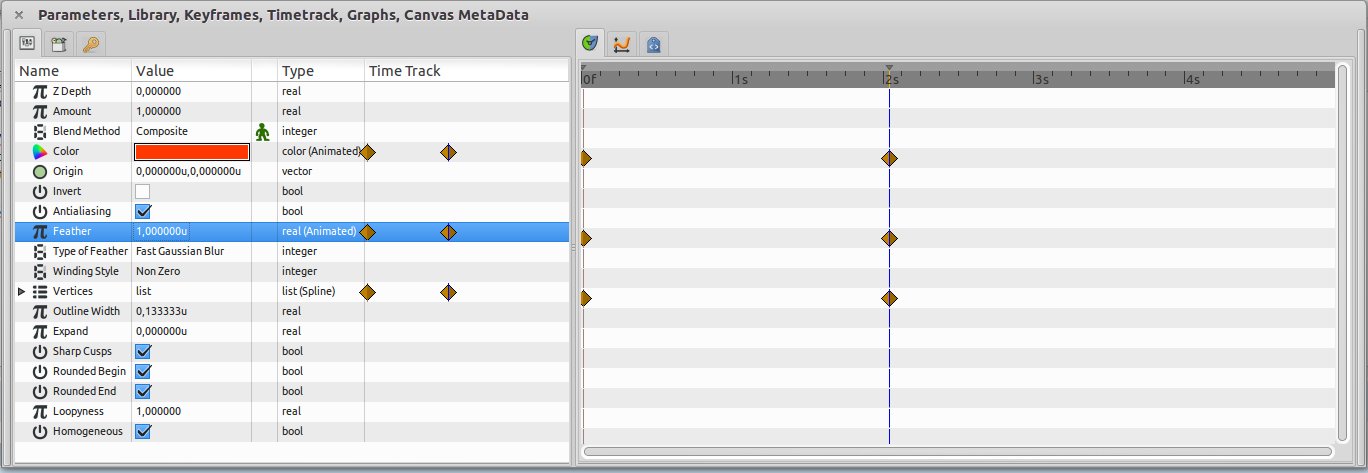Viewport: 1368px width, 473px height.
Task: Click the Vertices list icon
Action: pyautogui.click(x=40, y=291)
